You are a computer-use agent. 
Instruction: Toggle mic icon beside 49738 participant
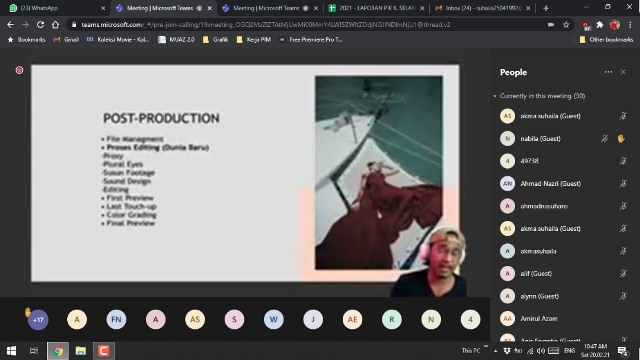coord(623,161)
